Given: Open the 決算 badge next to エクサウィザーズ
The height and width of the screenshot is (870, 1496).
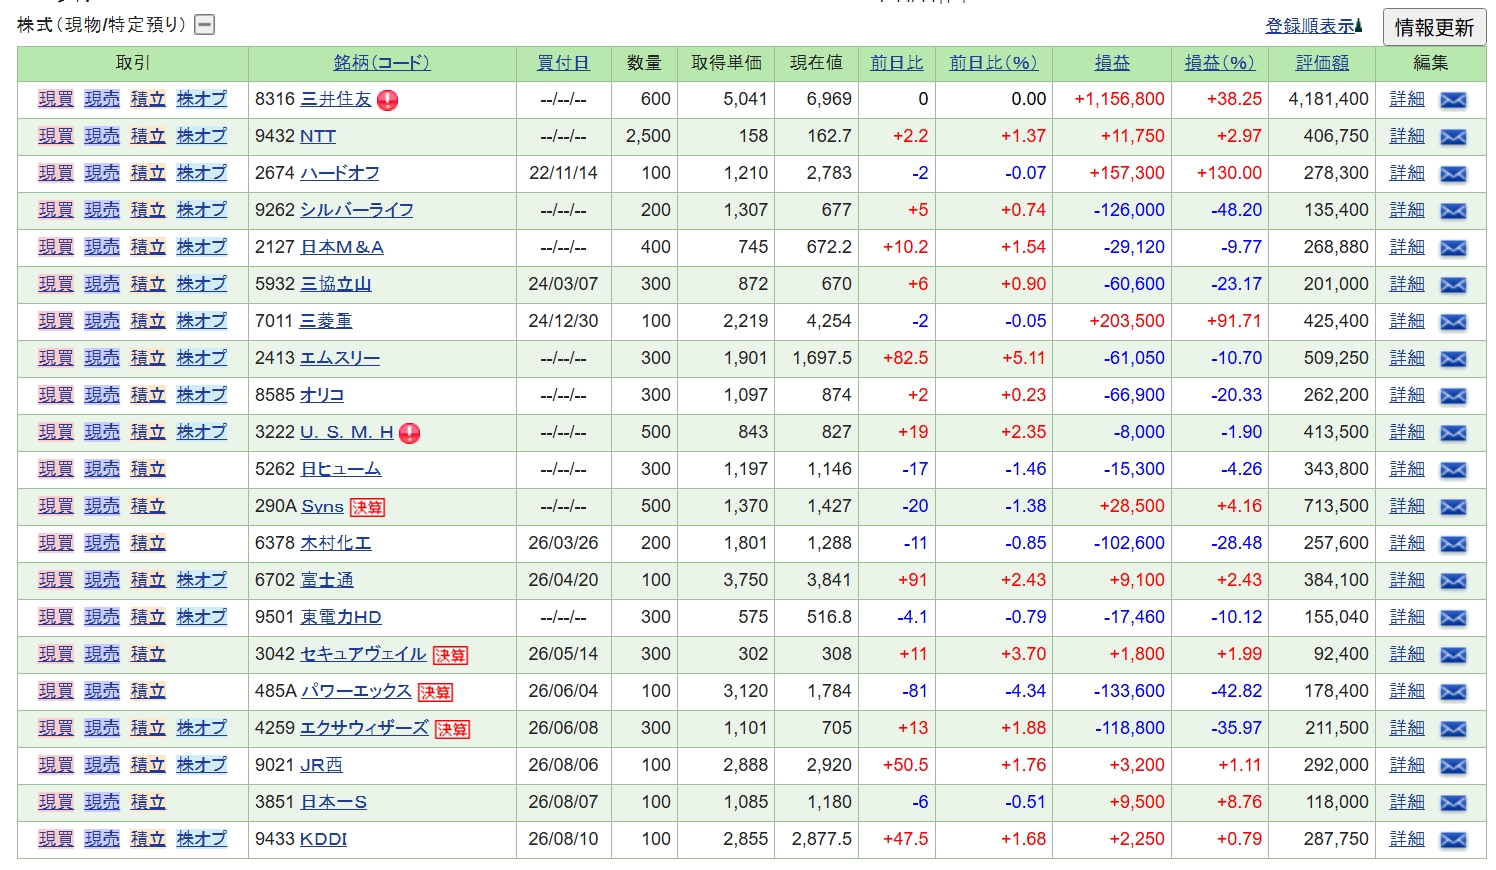Looking at the screenshot, I should [452, 729].
